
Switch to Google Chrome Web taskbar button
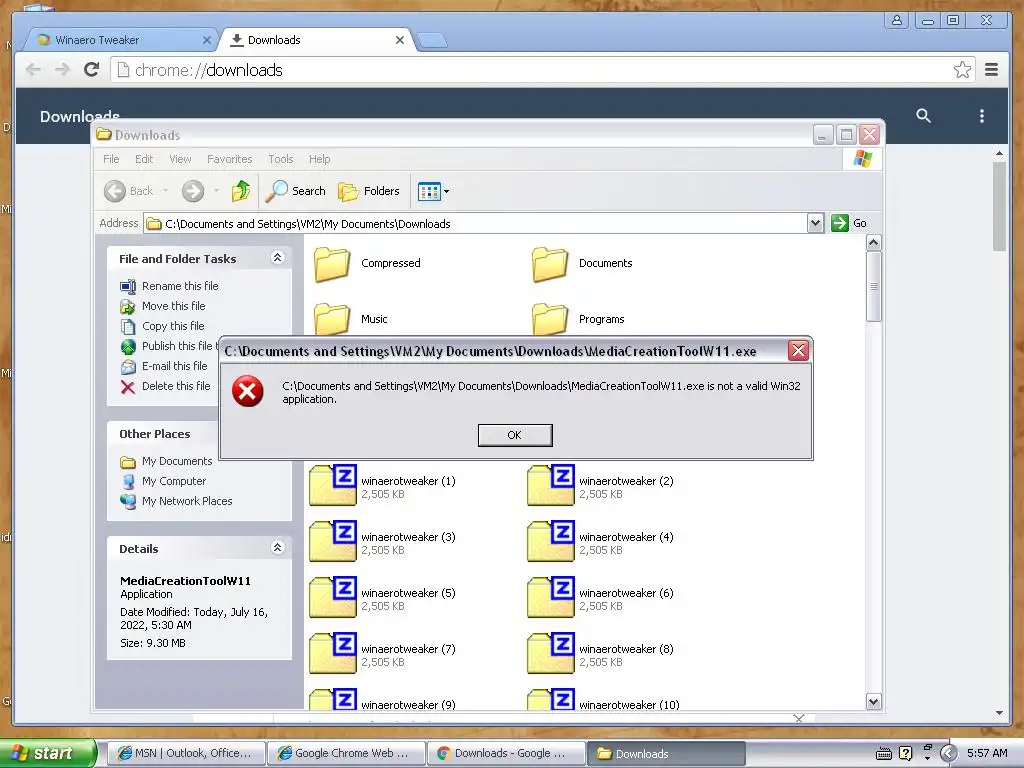tap(346, 753)
